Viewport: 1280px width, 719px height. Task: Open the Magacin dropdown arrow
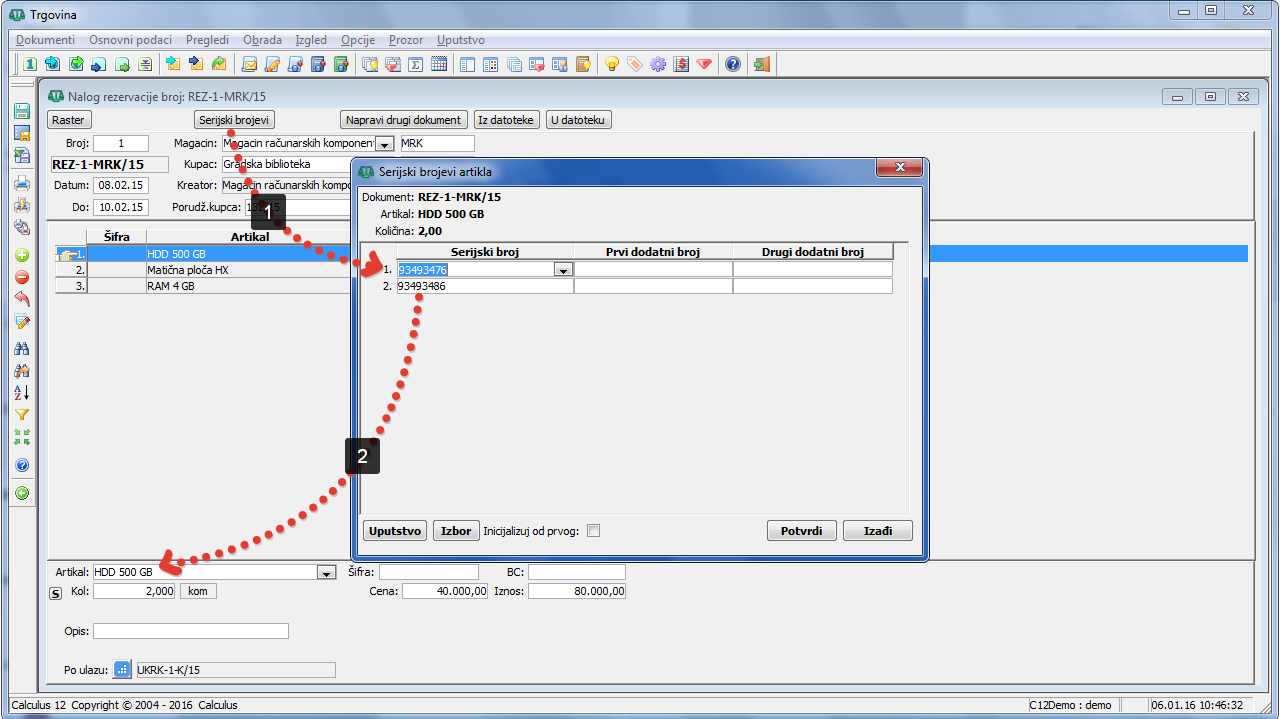tap(384, 144)
